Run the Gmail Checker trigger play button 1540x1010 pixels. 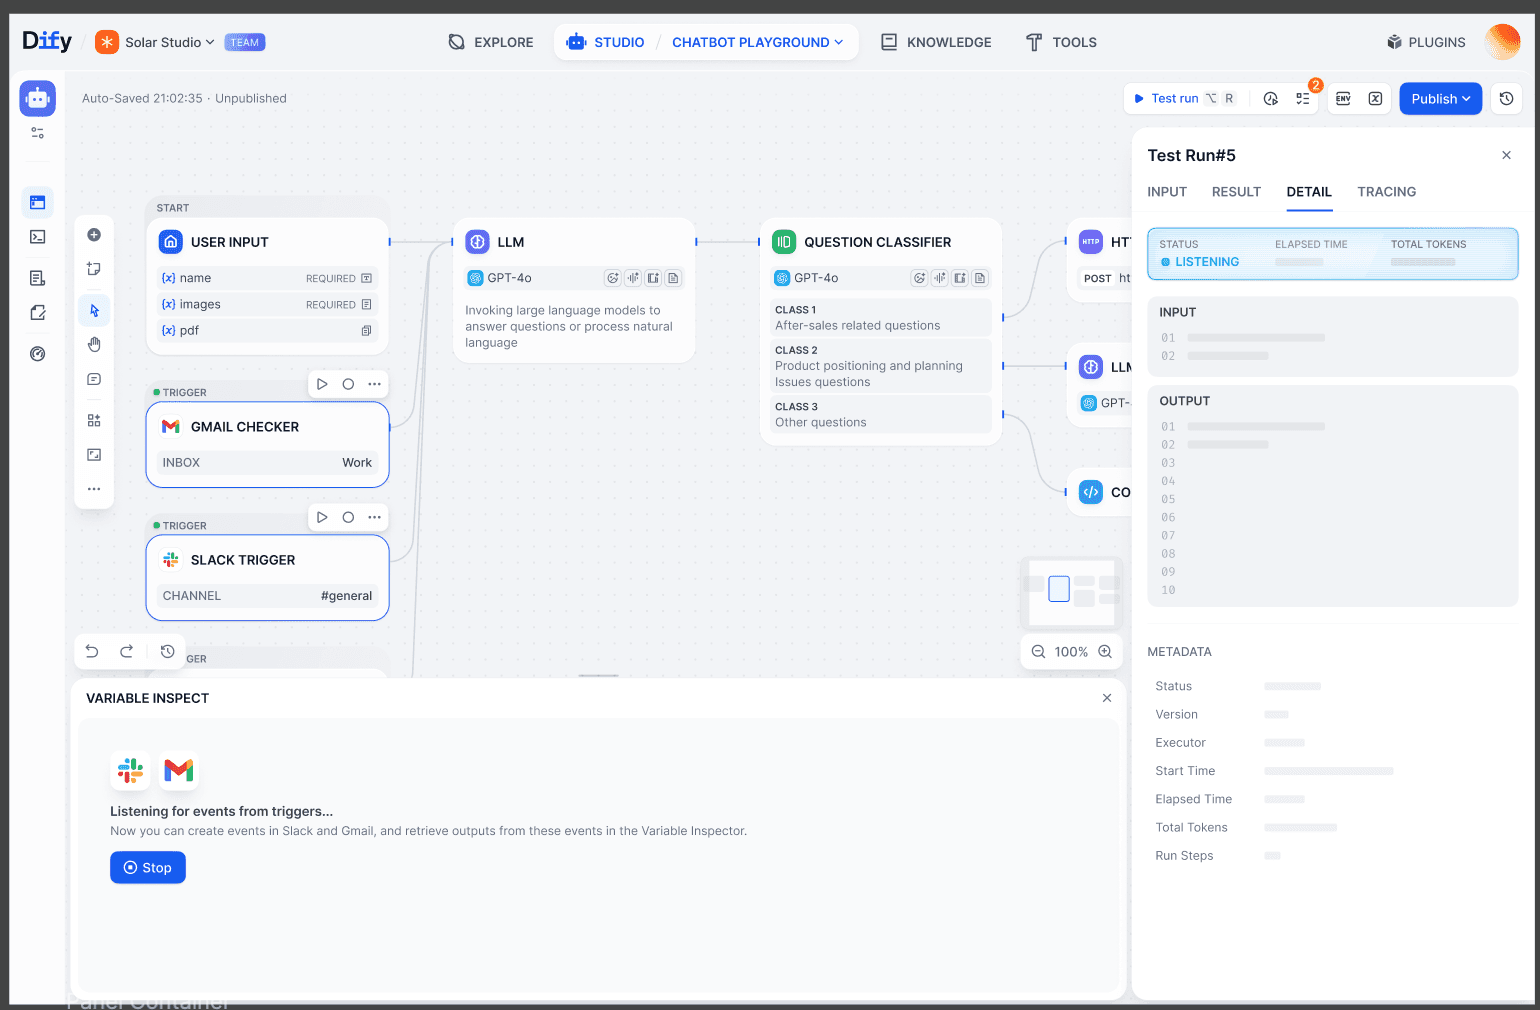coord(322,384)
